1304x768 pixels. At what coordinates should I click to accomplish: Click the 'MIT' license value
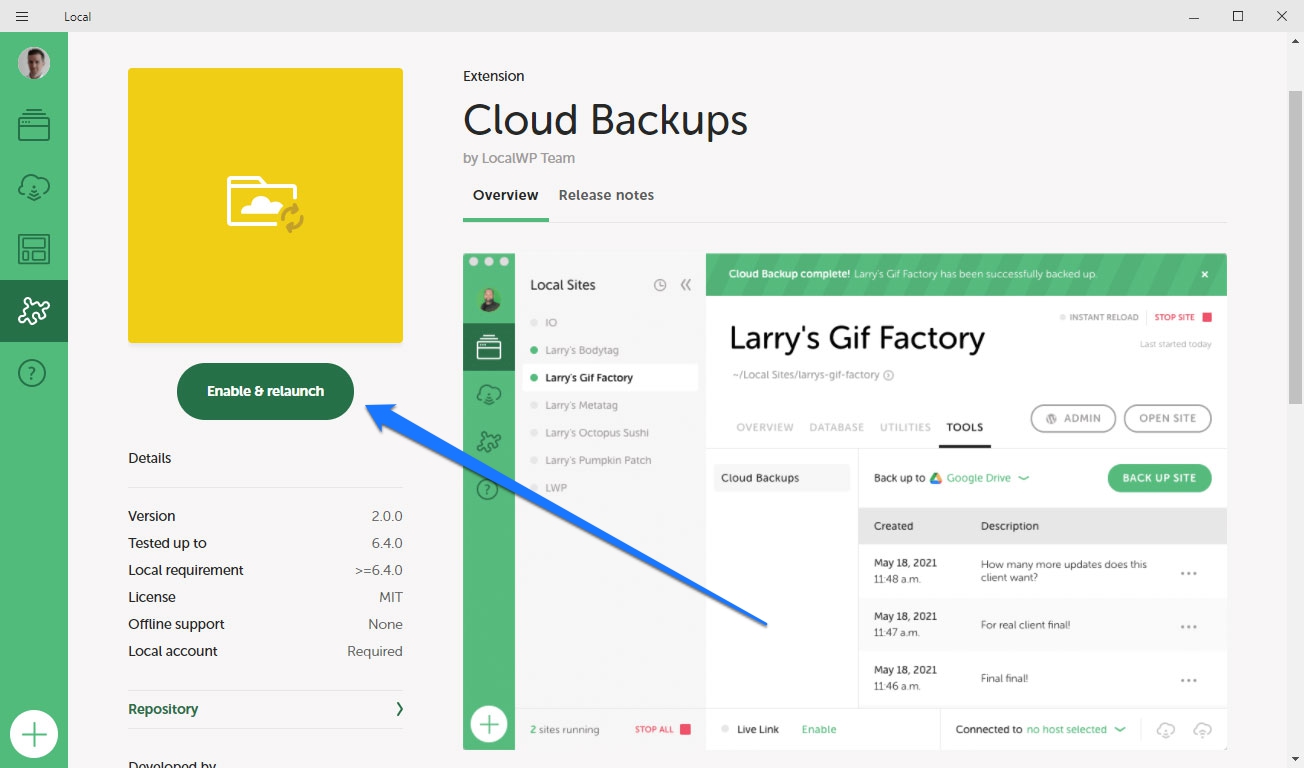pos(391,597)
